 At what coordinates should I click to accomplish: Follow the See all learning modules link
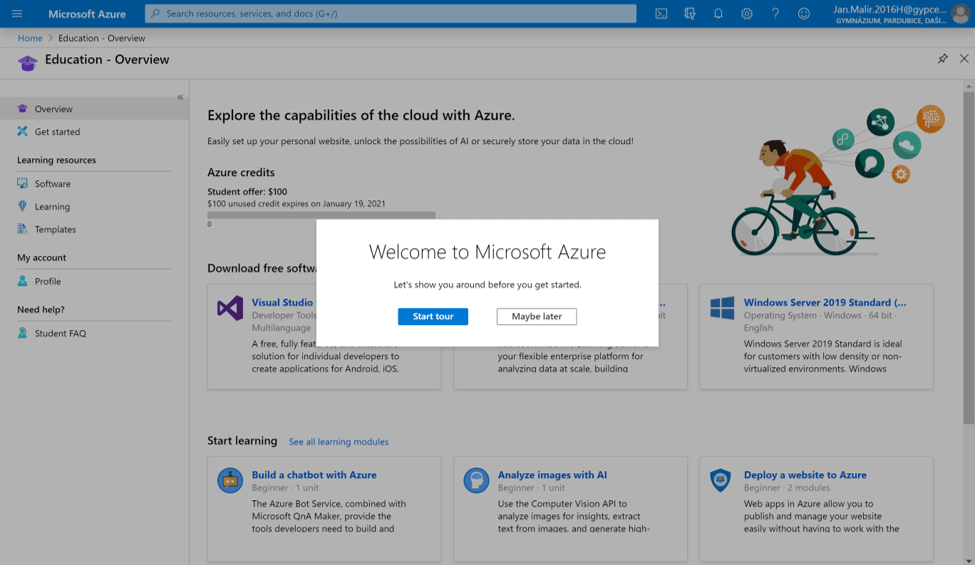[x=338, y=442]
